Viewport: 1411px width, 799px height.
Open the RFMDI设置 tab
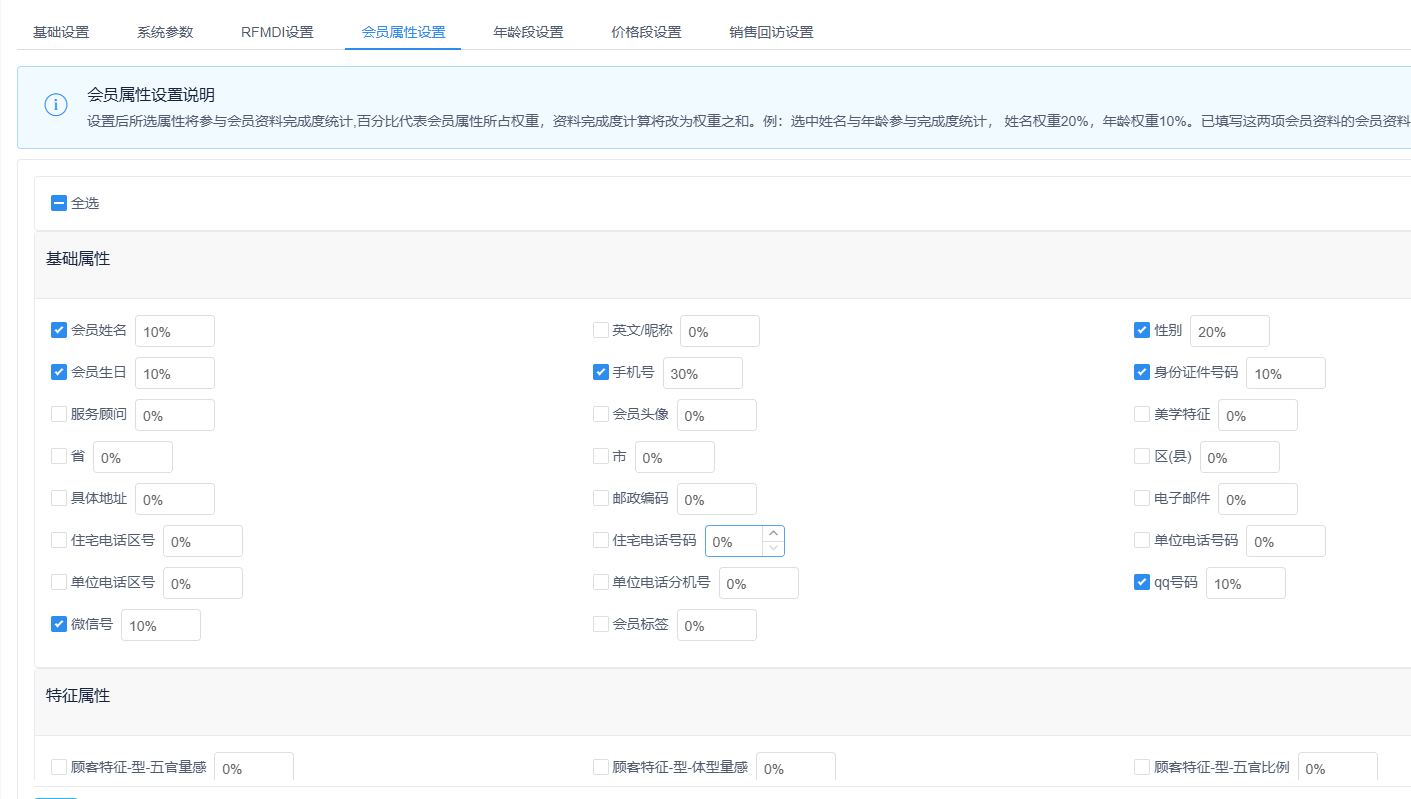pos(277,32)
